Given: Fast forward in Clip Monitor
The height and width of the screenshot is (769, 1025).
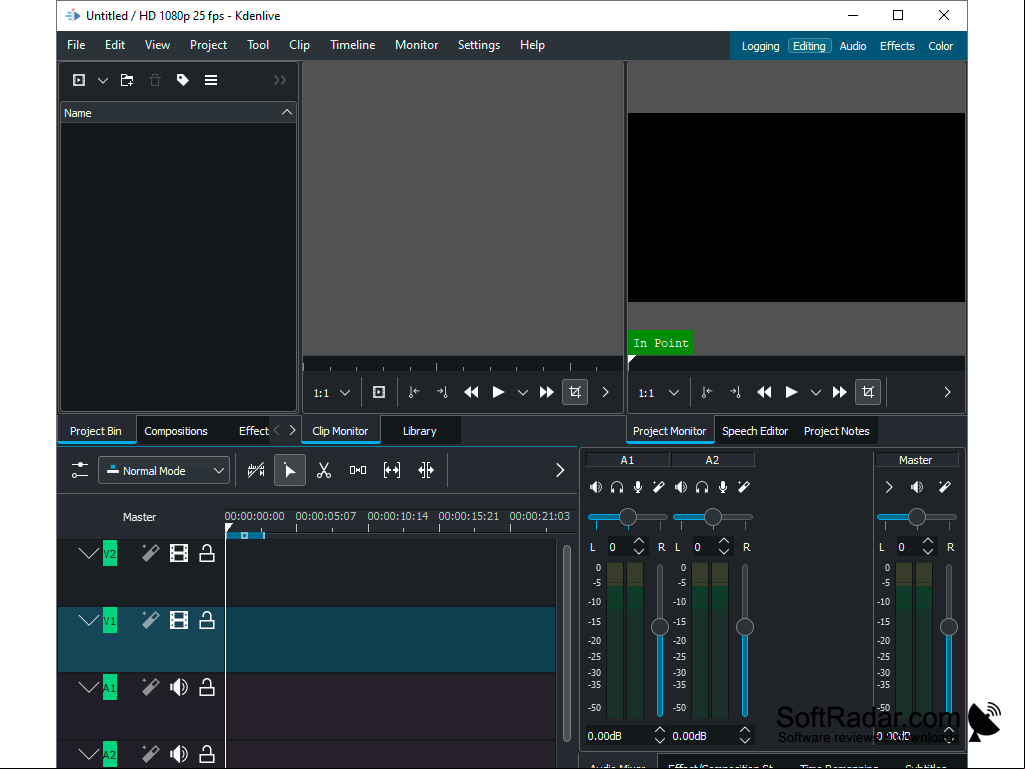Looking at the screenshot, I should pos(546,392).
